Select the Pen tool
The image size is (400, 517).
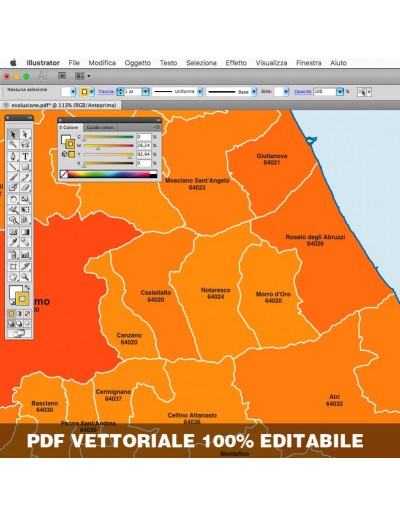[x=13, y=156]
